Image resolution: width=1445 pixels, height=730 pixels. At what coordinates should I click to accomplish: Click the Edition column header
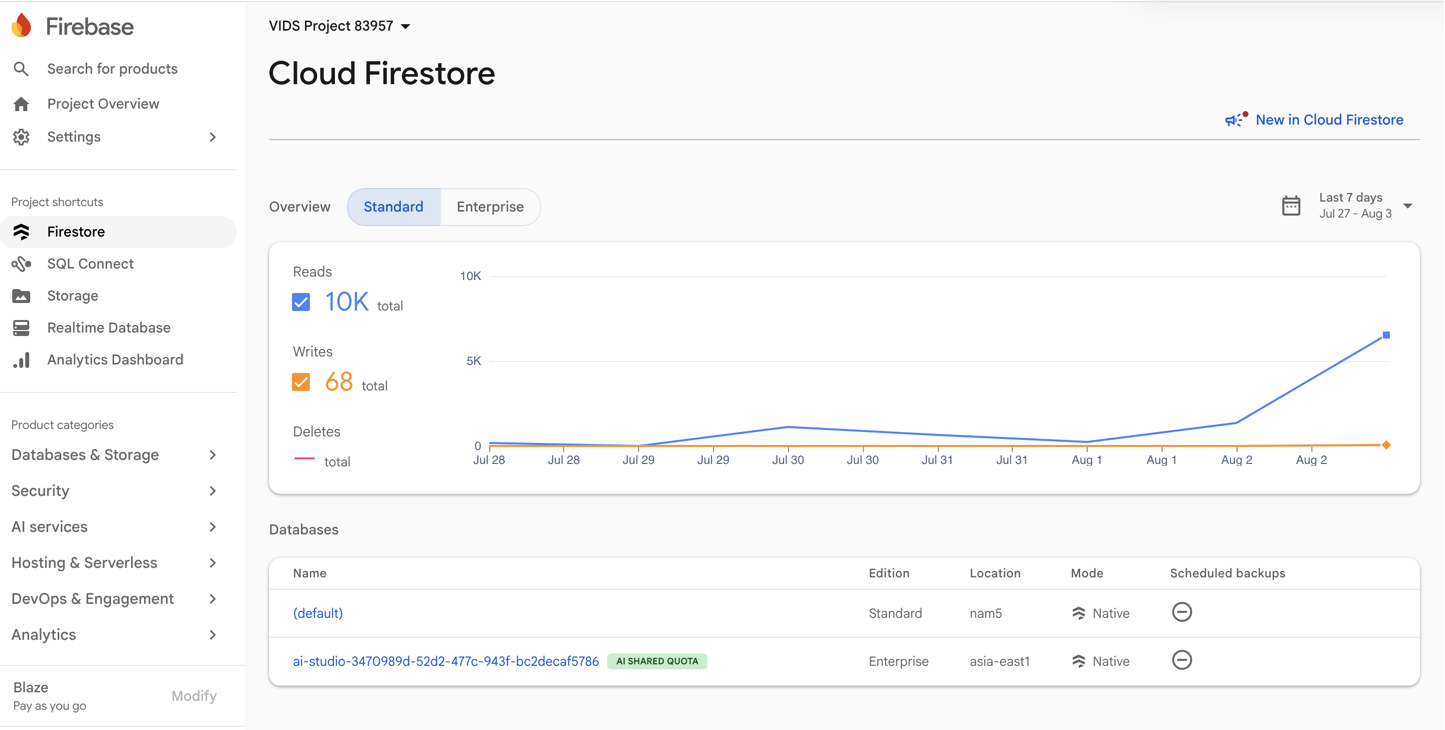pyautogui.click(x=889, y=574)
